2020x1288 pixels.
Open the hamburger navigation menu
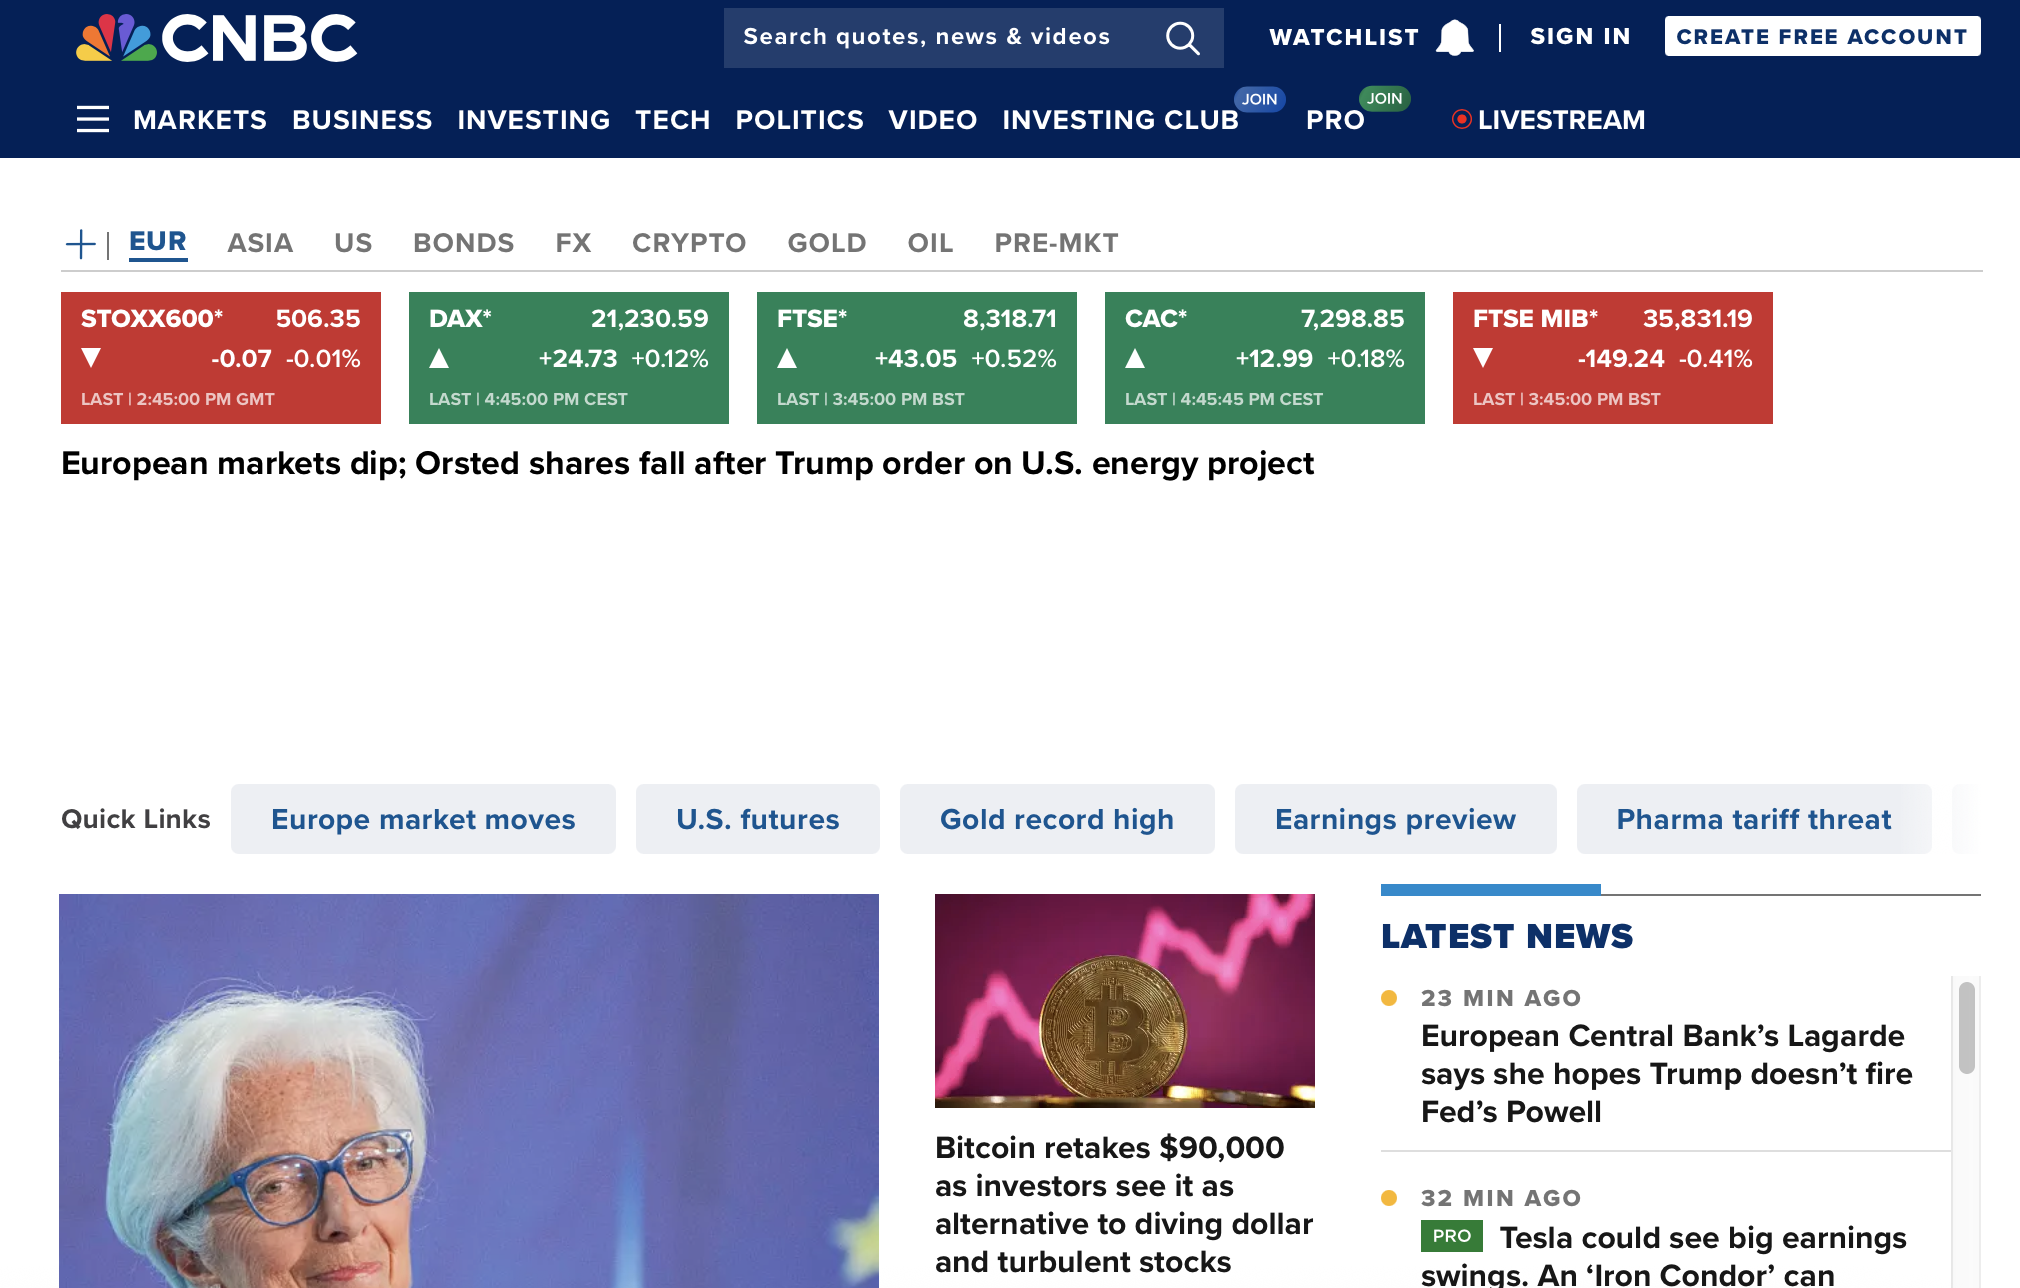coord(93,119)
